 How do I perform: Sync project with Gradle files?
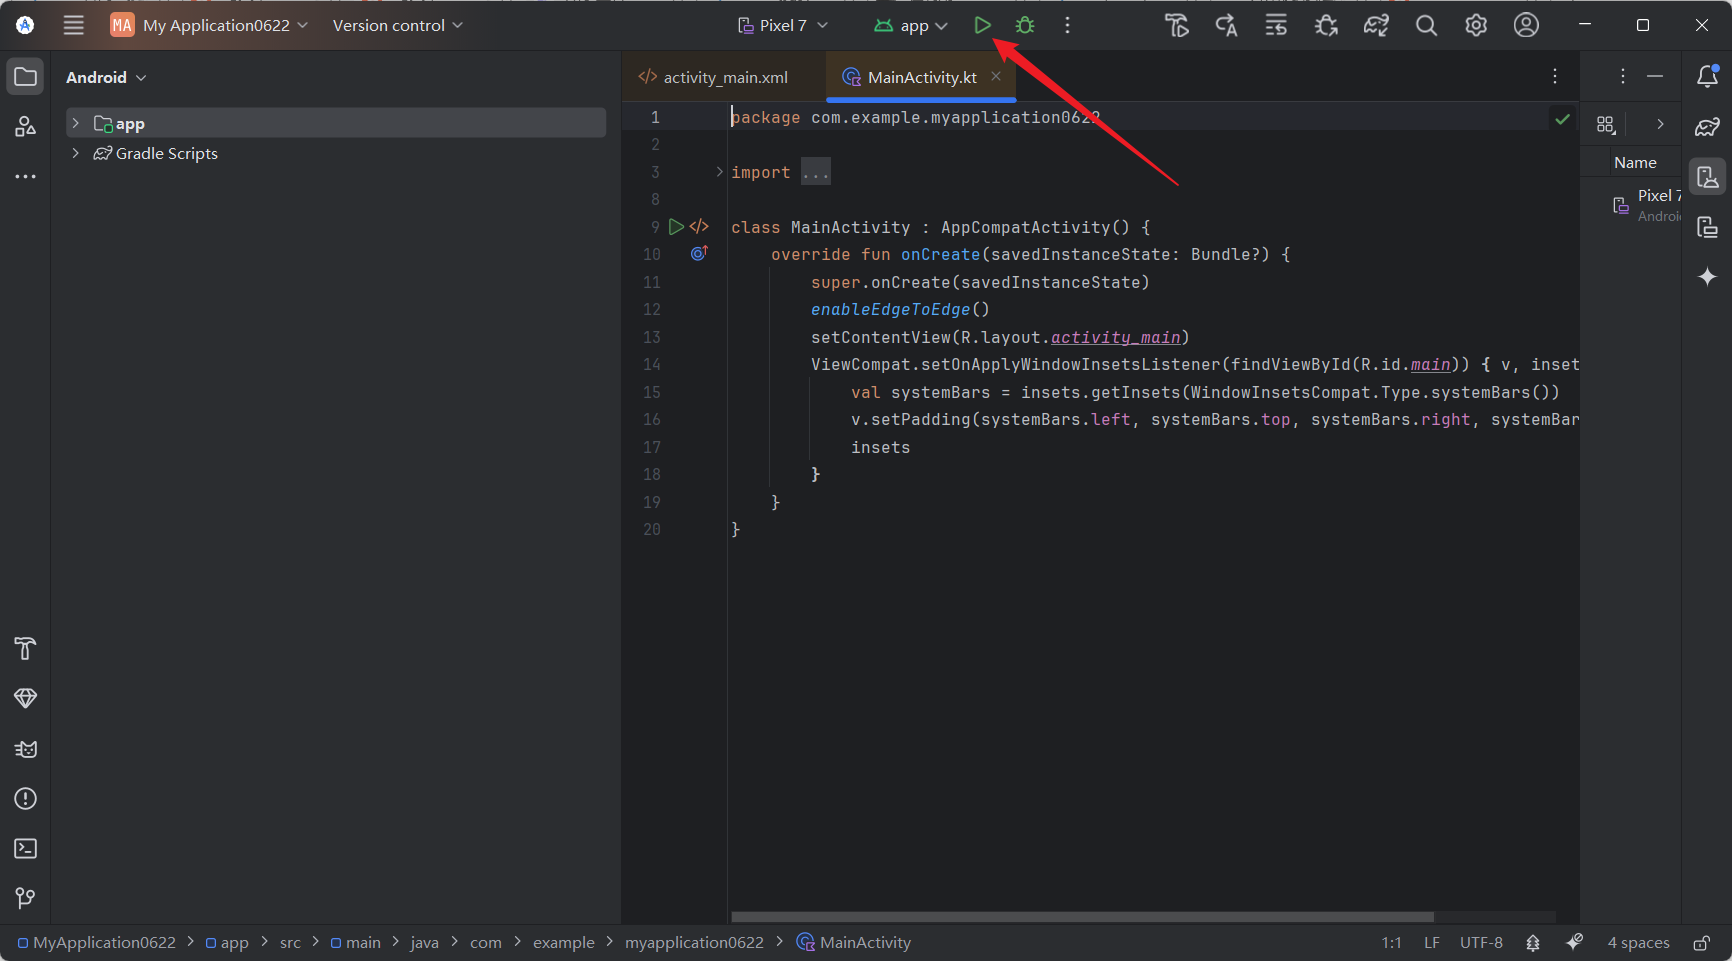coord(1376,25)
